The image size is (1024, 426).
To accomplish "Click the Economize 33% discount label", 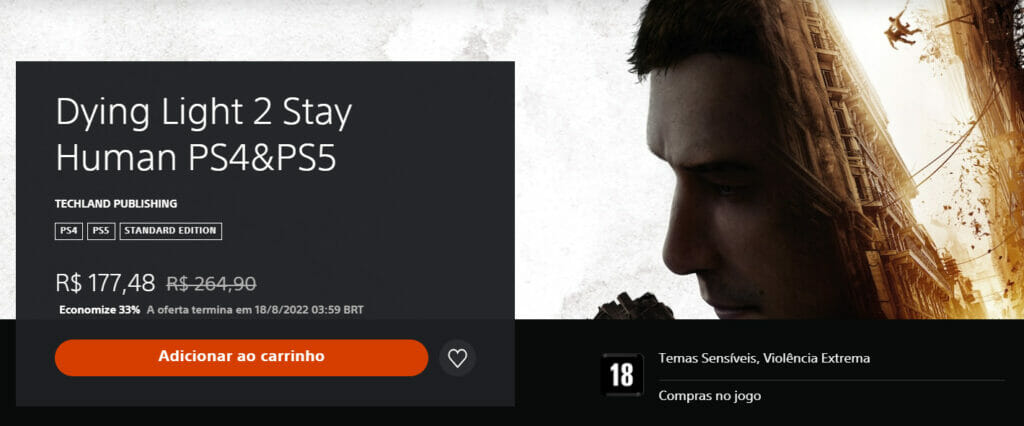I will [x=99, y=310].
